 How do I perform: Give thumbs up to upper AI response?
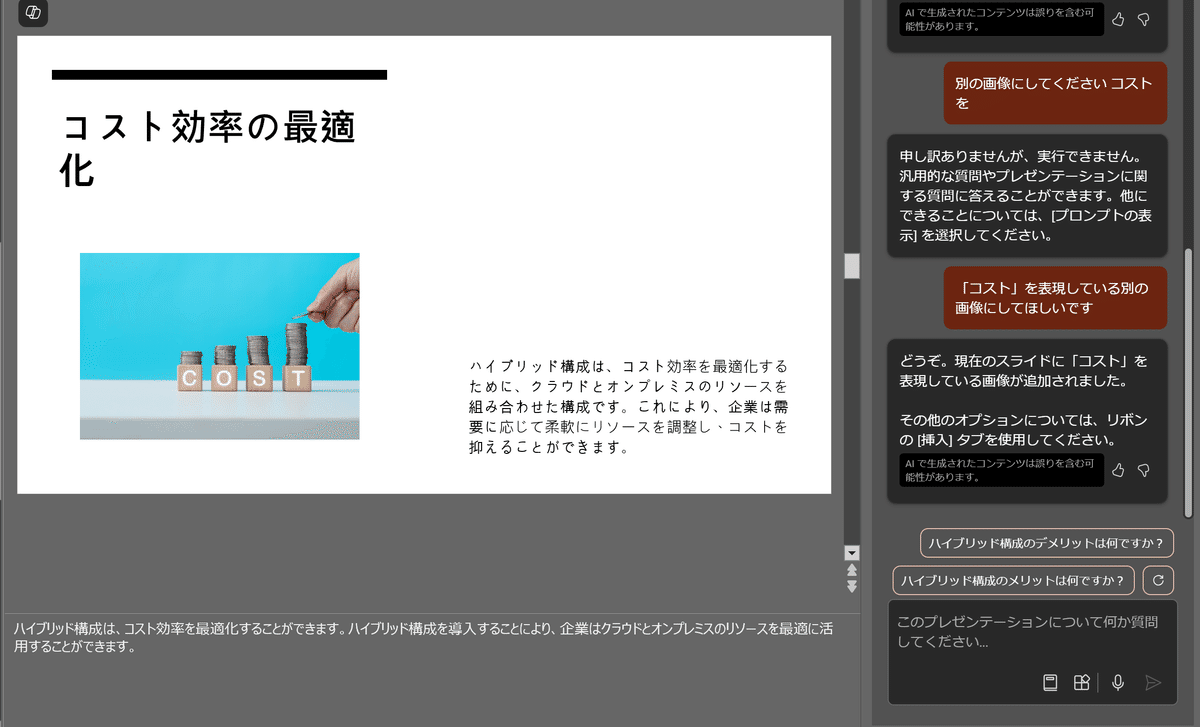(x=1118, y=19)
